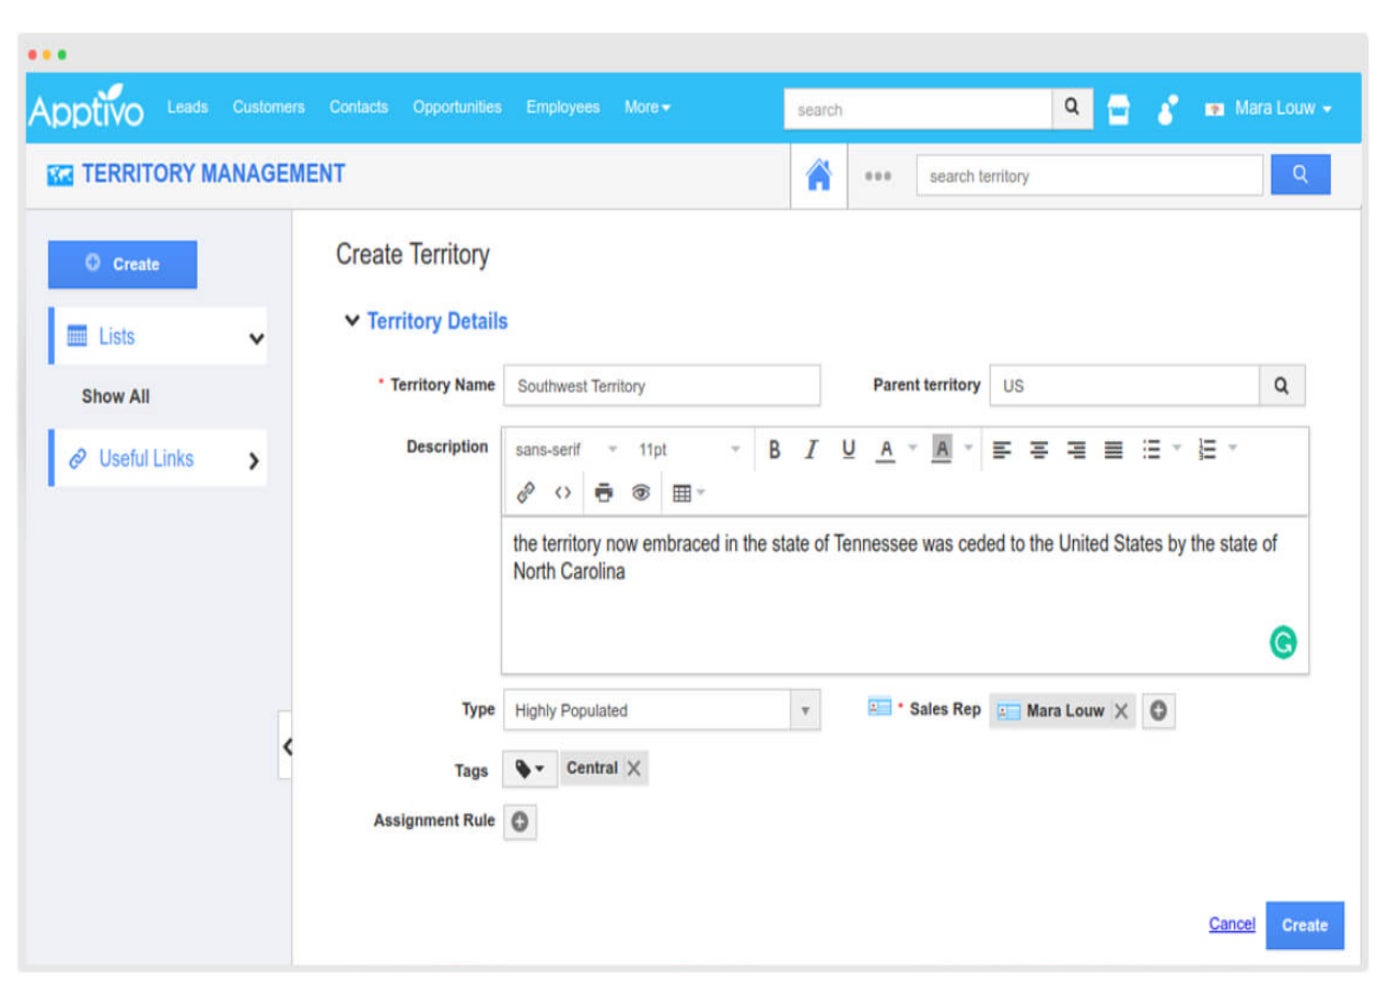Remove Mara Louw from Sales Rep
The height and width of the screenshot is (1000, 1400).
click(1121, 711)
